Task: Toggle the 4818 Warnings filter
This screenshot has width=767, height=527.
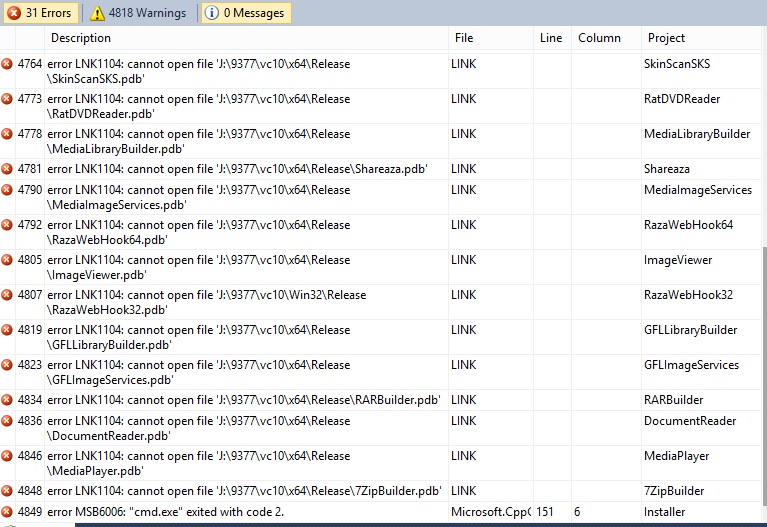Action: [139, 13]
